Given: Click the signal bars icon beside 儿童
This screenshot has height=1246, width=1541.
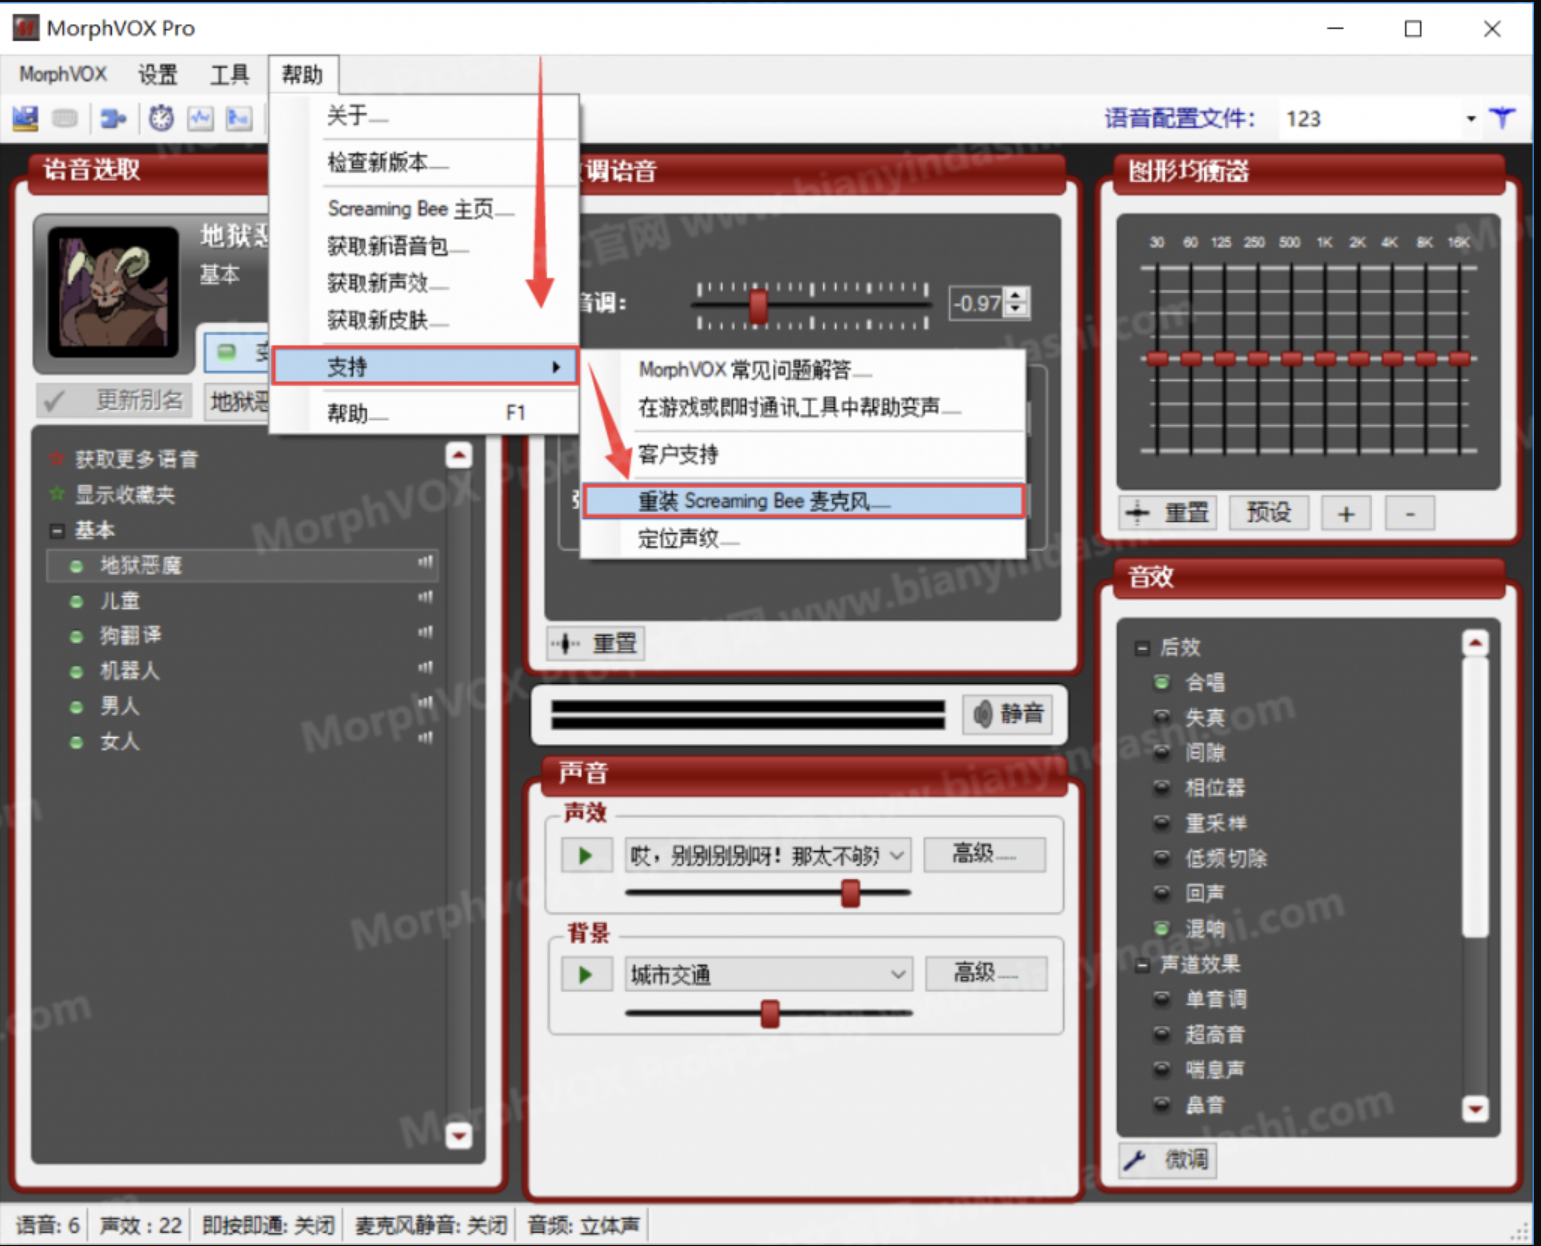Looking at the screenshot, I should coord(426,598).
